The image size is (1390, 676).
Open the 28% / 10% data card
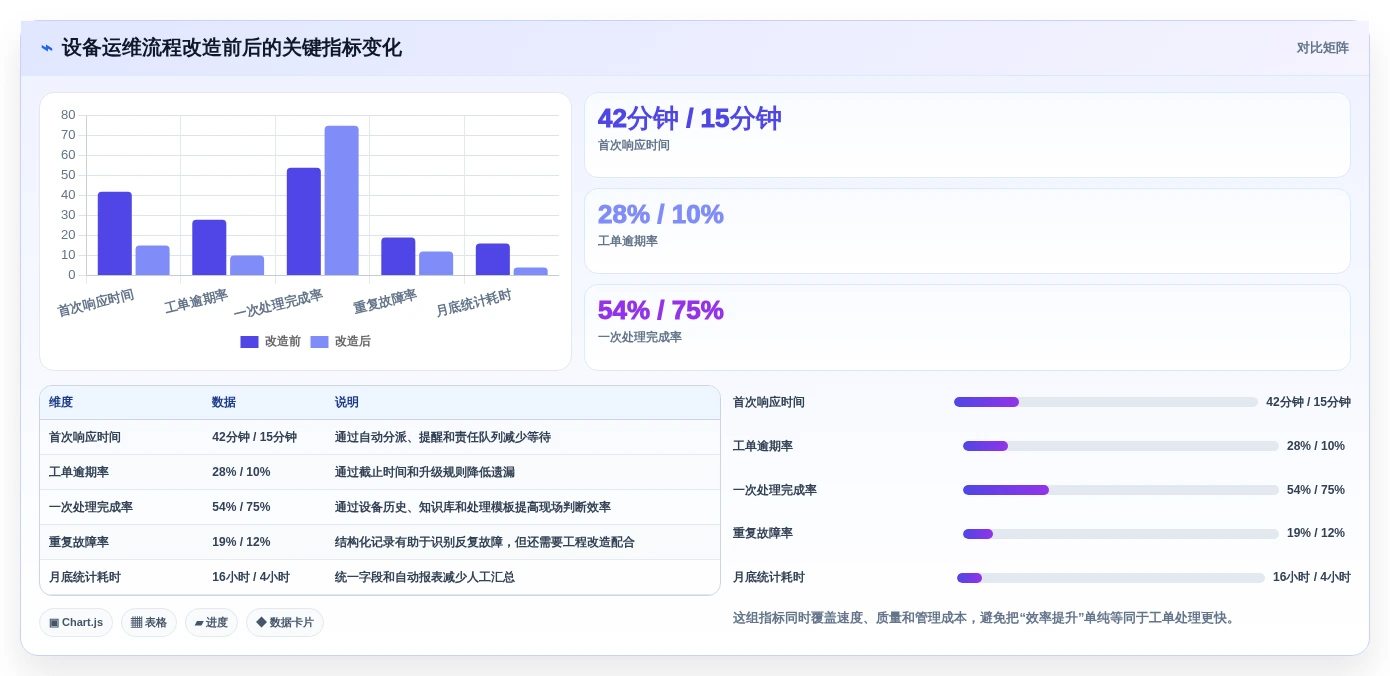(967, 231)
